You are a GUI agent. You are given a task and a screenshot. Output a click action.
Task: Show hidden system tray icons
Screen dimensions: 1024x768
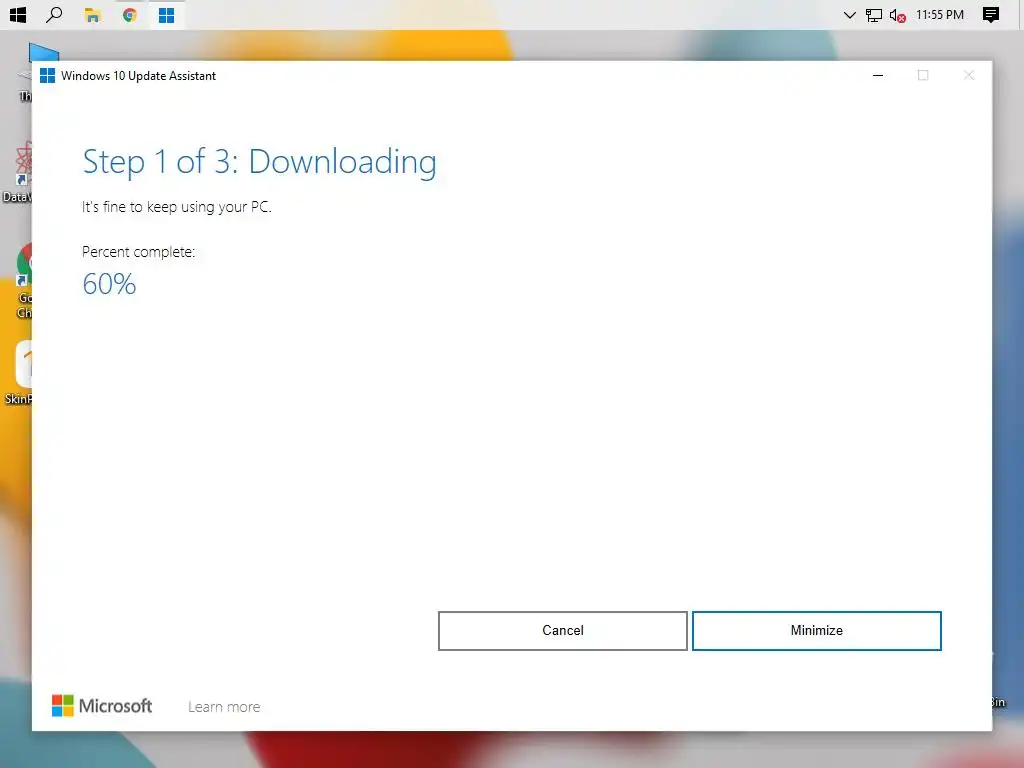(x=849, y=14)
